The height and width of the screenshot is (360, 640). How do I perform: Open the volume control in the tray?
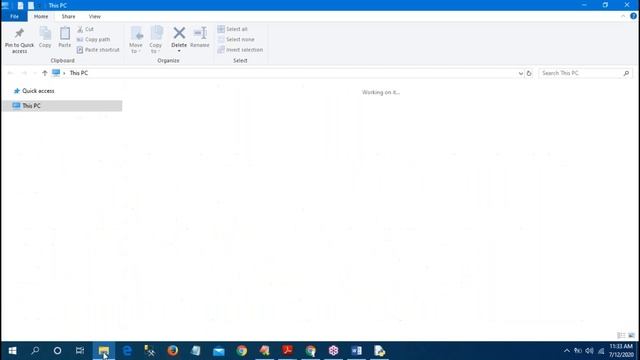coord(589,351)
